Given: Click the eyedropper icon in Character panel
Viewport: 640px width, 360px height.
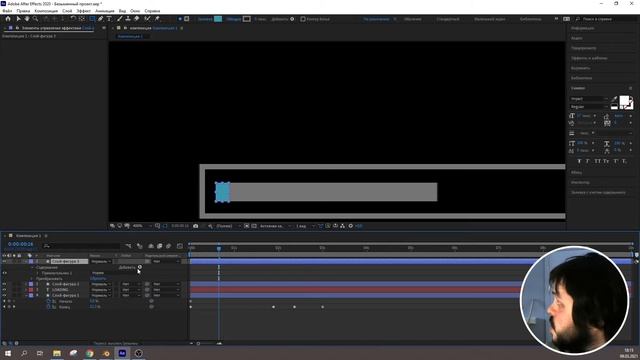Looking at the screenshot, I should pyautogui.click(x=614, y=98).
